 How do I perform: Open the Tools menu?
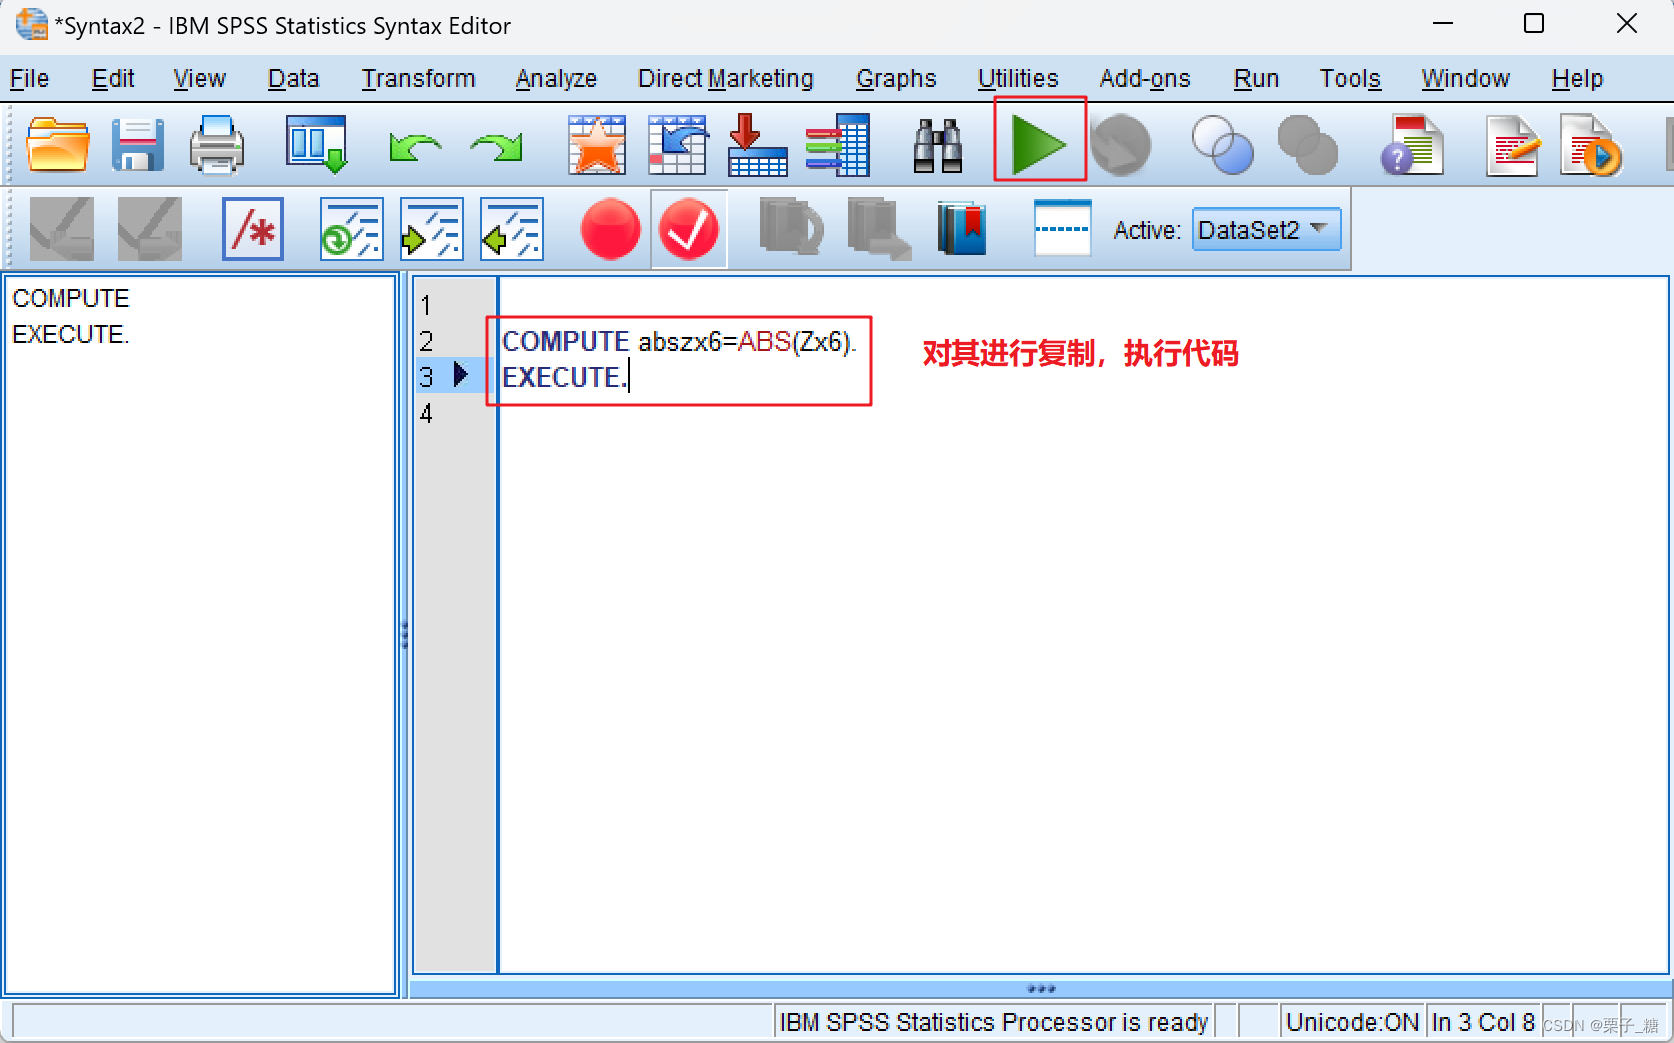click(1350, 79)
